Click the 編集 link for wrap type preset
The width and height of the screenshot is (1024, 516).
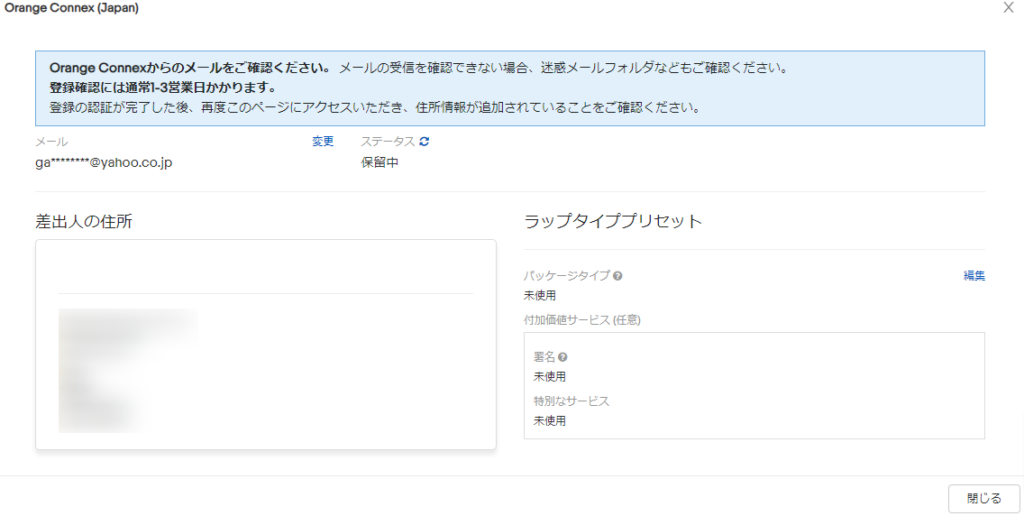(974, 276)
